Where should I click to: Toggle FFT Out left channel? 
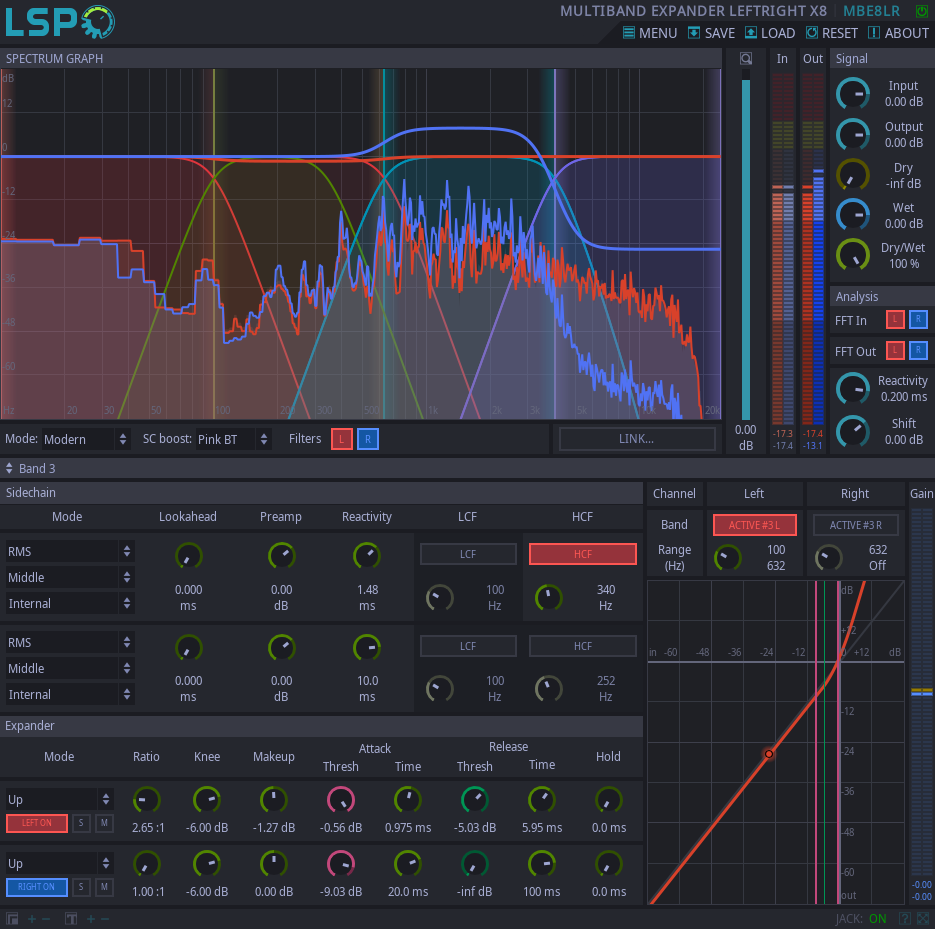895,351
